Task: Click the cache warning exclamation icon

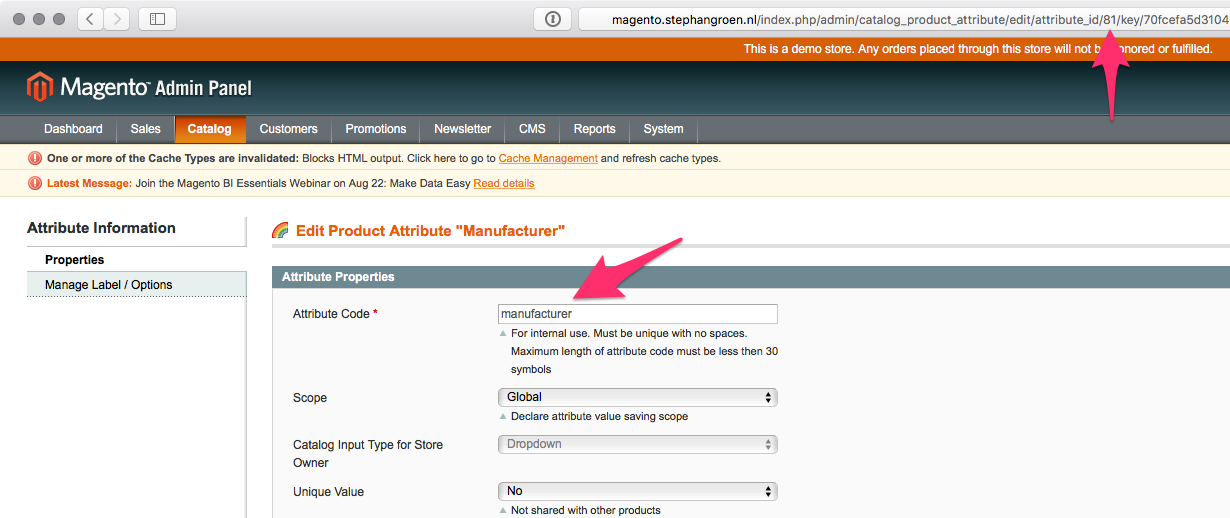Action: (35, 158)
